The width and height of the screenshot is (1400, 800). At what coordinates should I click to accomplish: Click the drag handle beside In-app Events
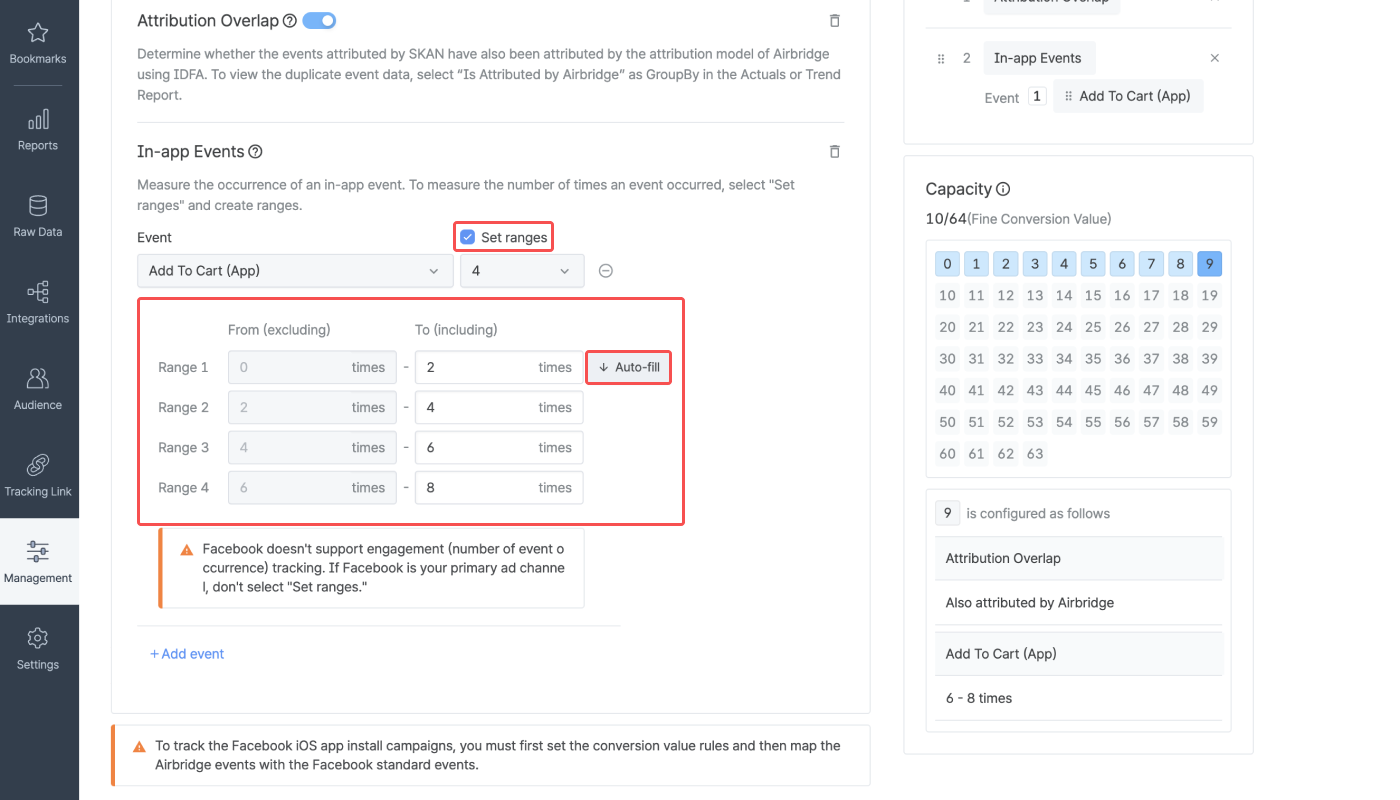(x=941, y=58)
